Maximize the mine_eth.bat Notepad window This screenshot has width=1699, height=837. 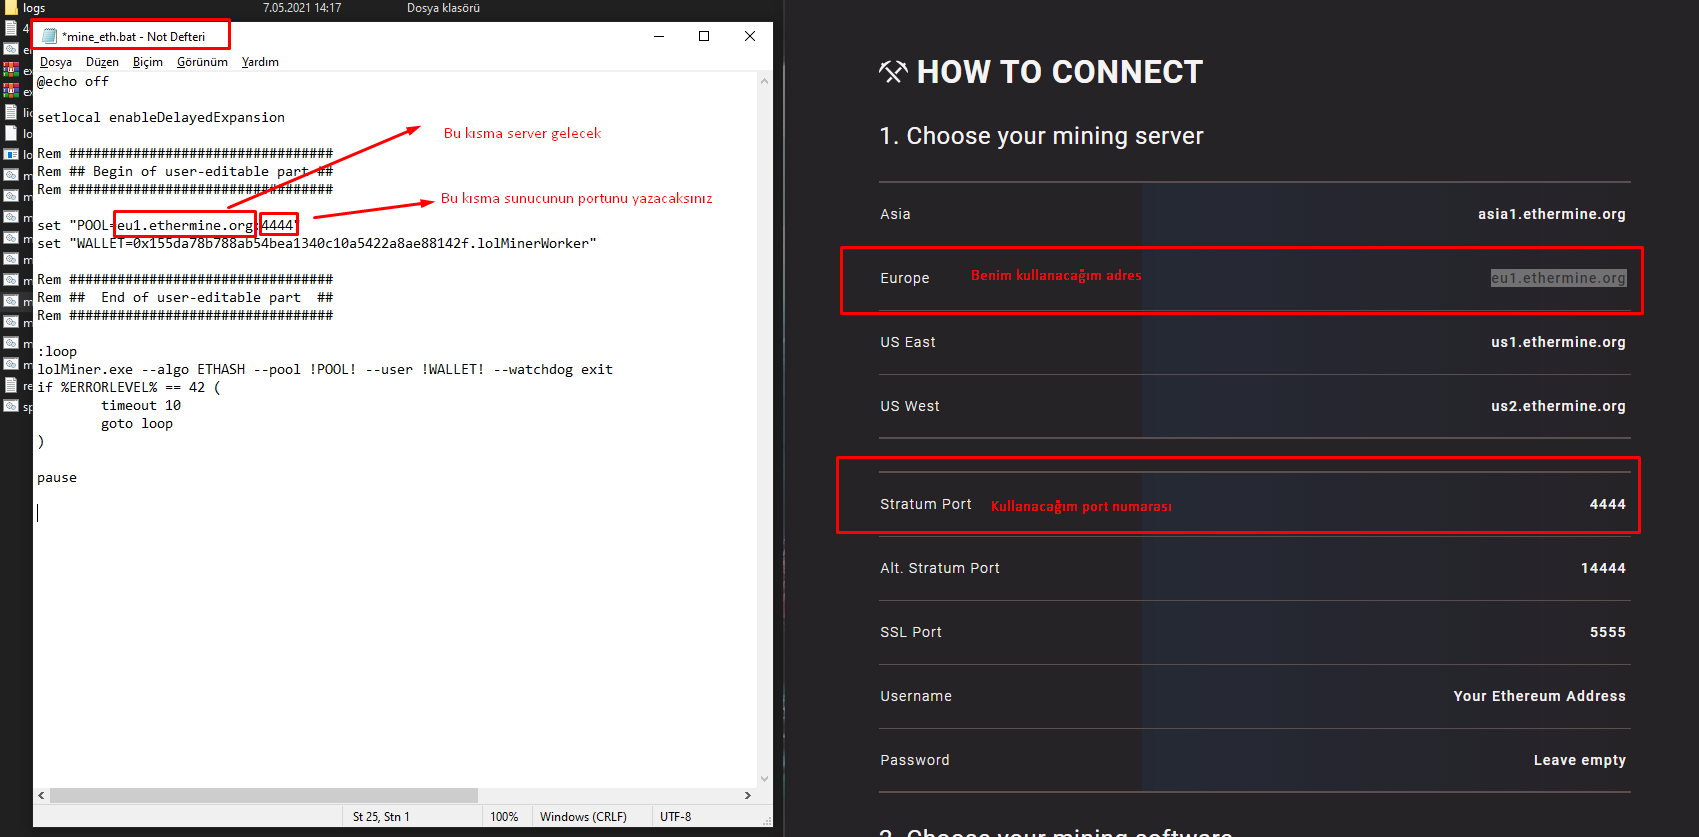click(704, 36)
